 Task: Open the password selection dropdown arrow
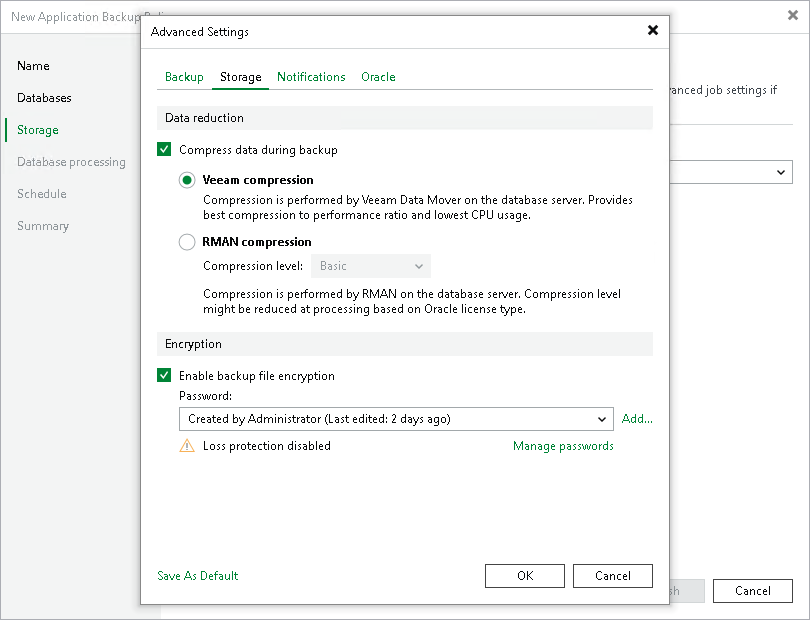coord(603,419)
